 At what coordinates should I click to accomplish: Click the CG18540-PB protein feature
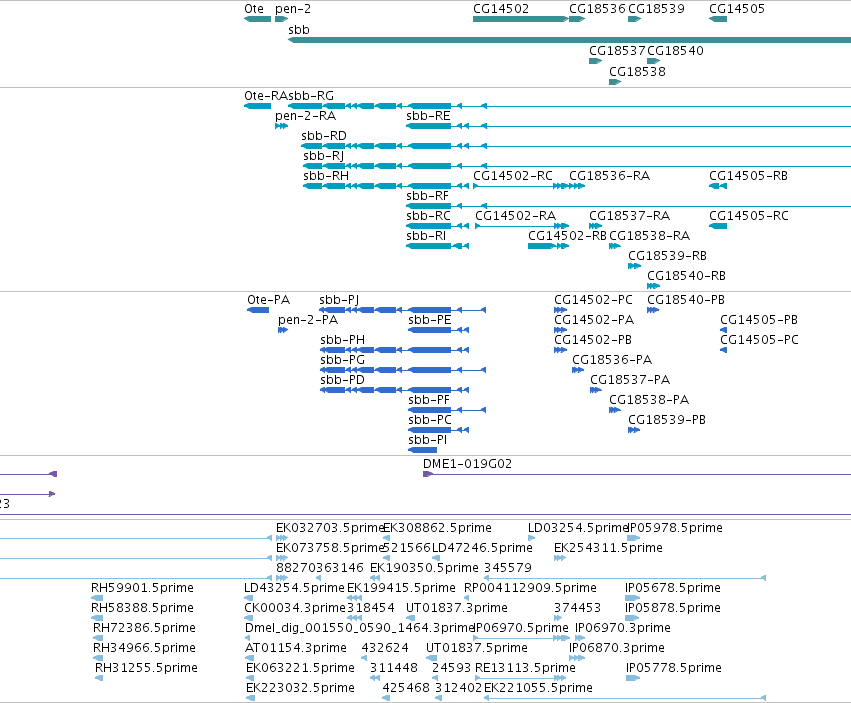(x=653, y=311)
